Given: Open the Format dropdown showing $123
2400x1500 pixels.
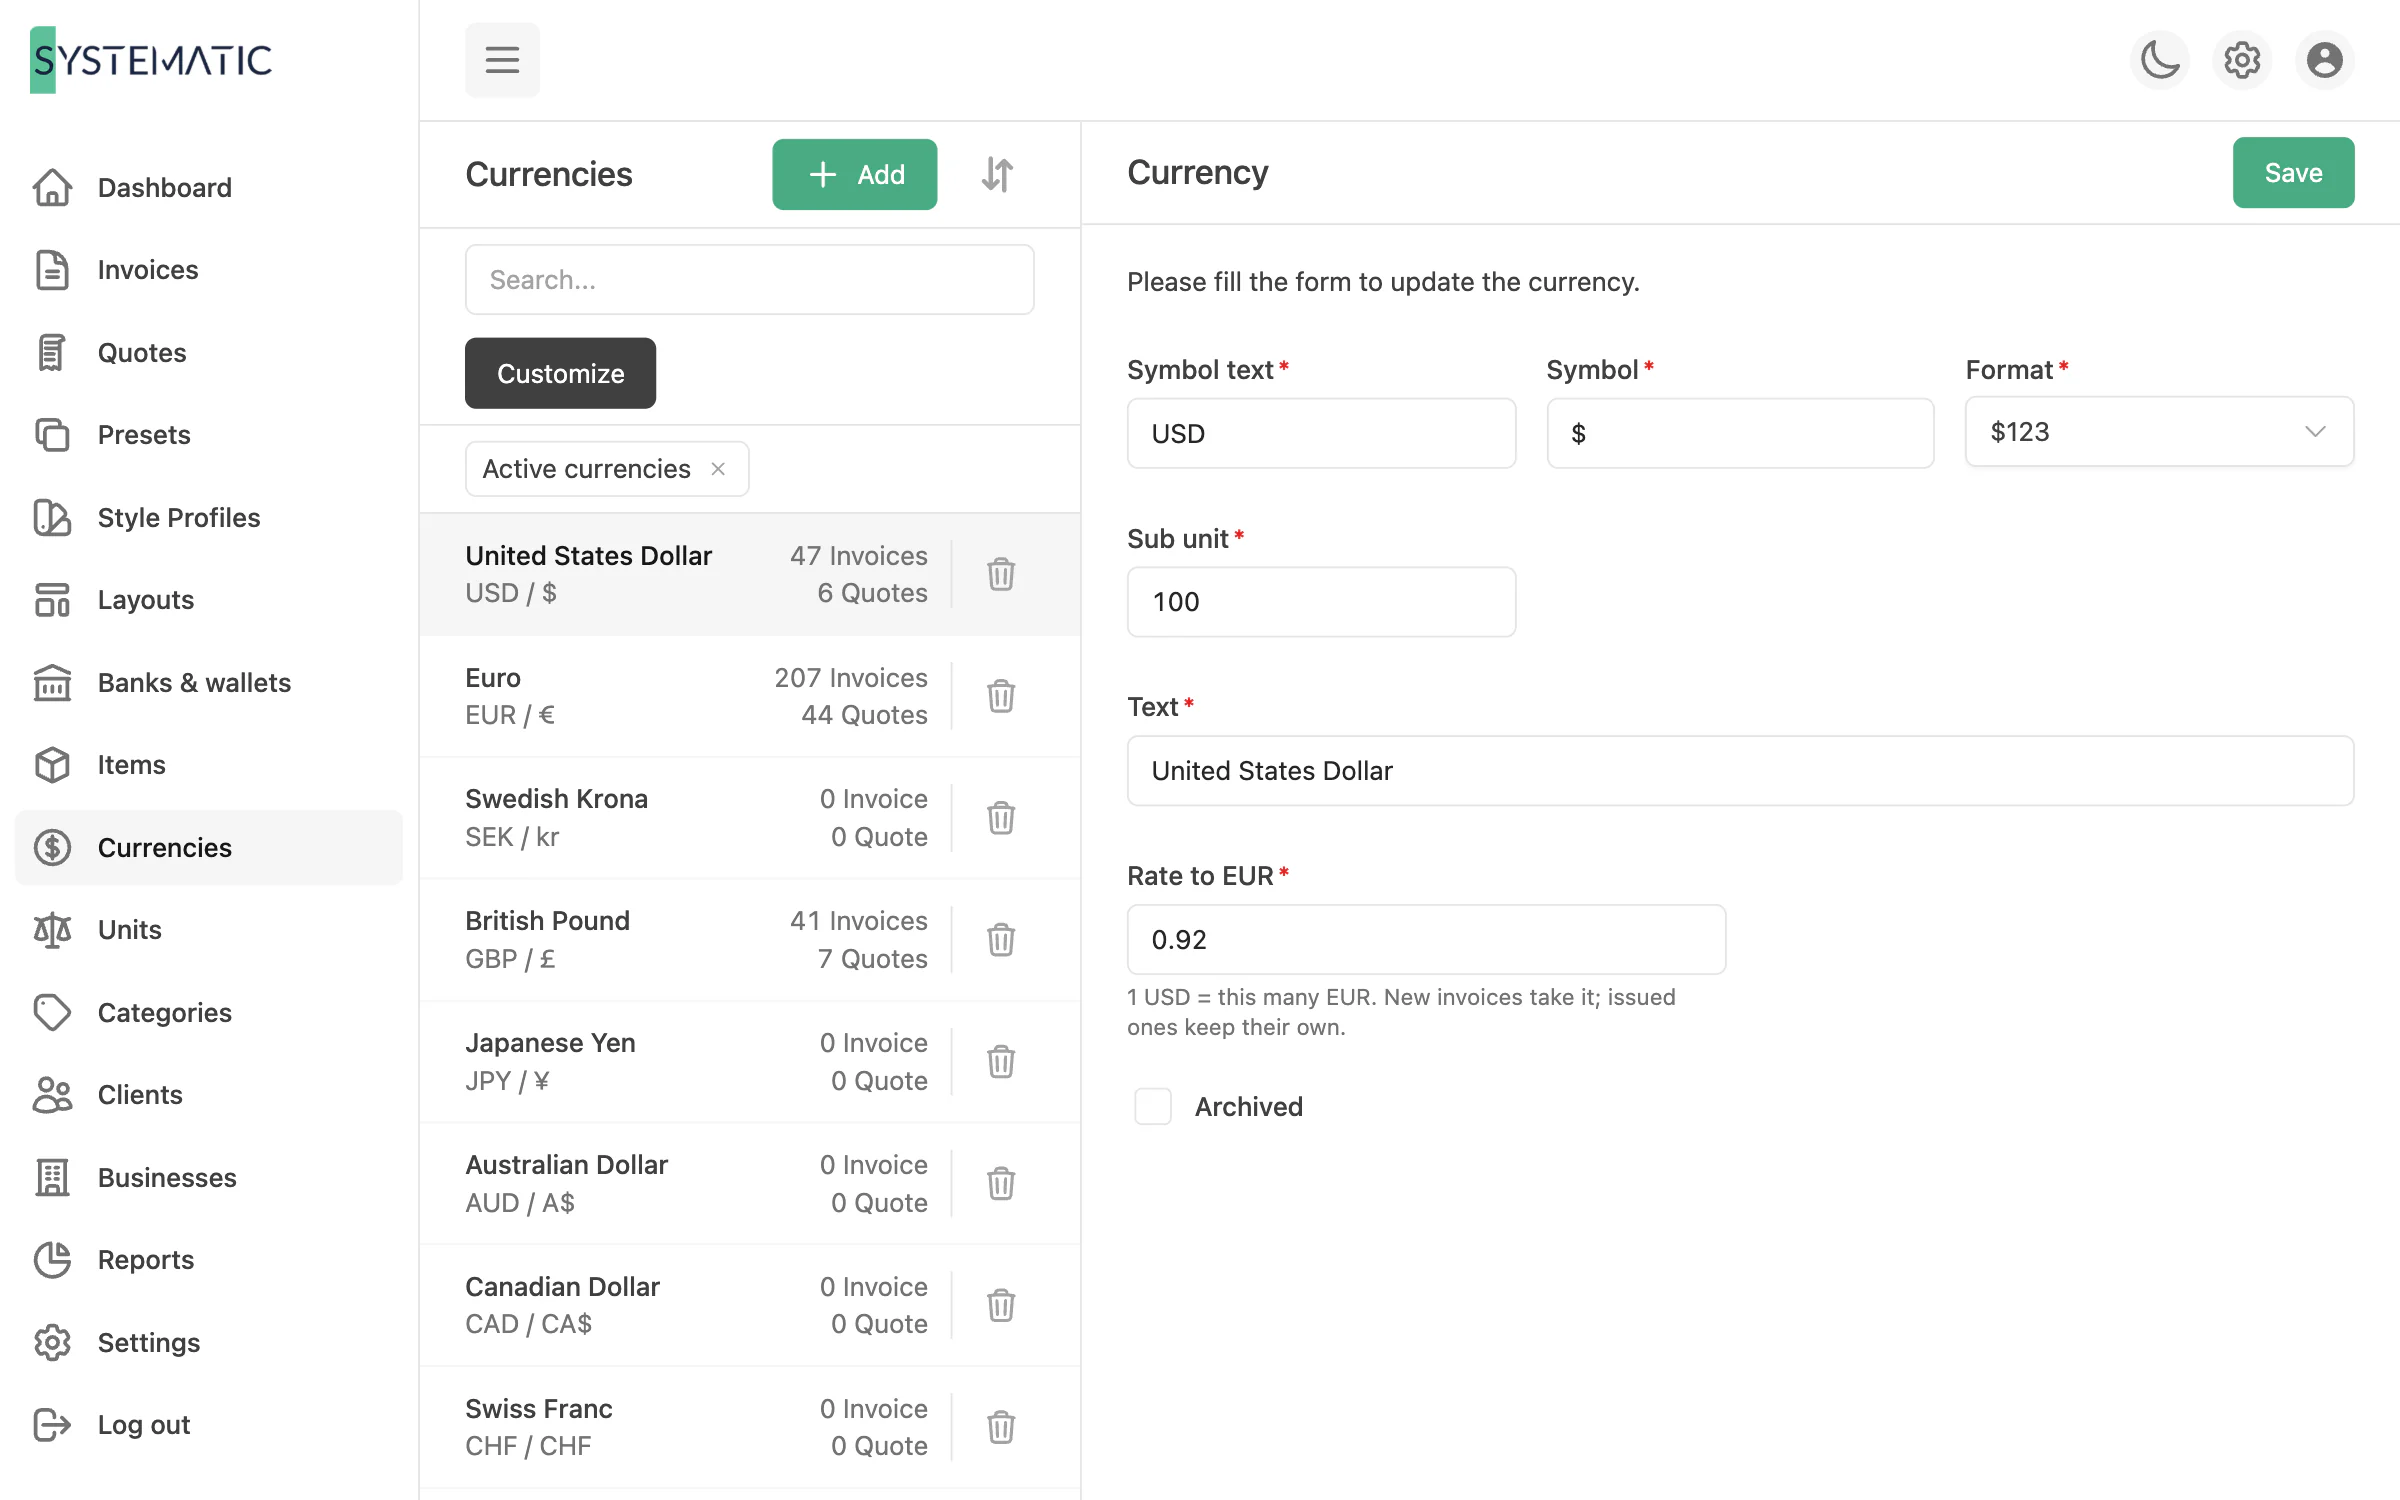Looking at the screenshot, I should point(2159,432).
